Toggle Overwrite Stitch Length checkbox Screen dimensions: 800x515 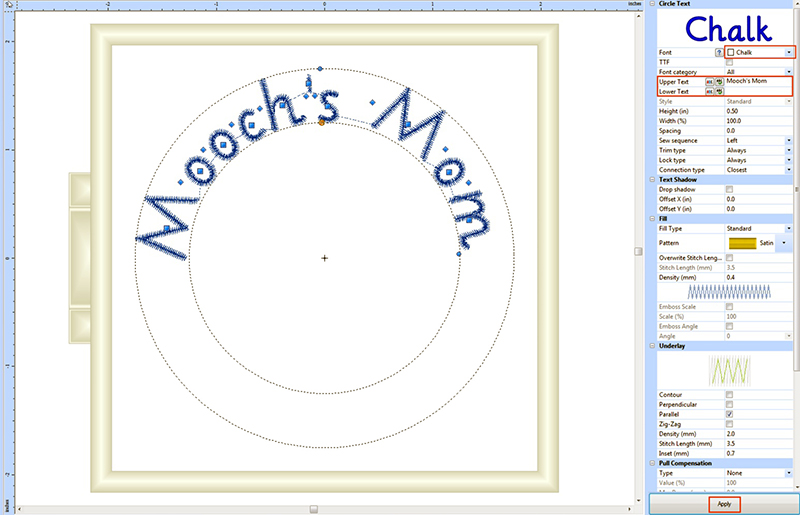tap(730, 258)
